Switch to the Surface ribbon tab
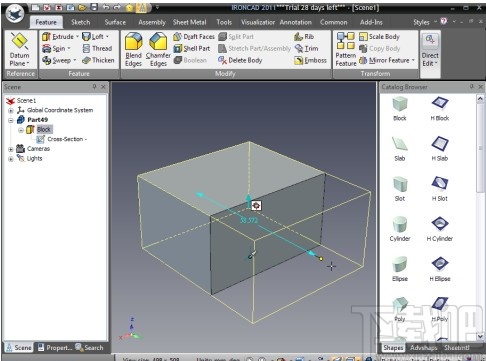486x361 pixels. pos(115,22)
